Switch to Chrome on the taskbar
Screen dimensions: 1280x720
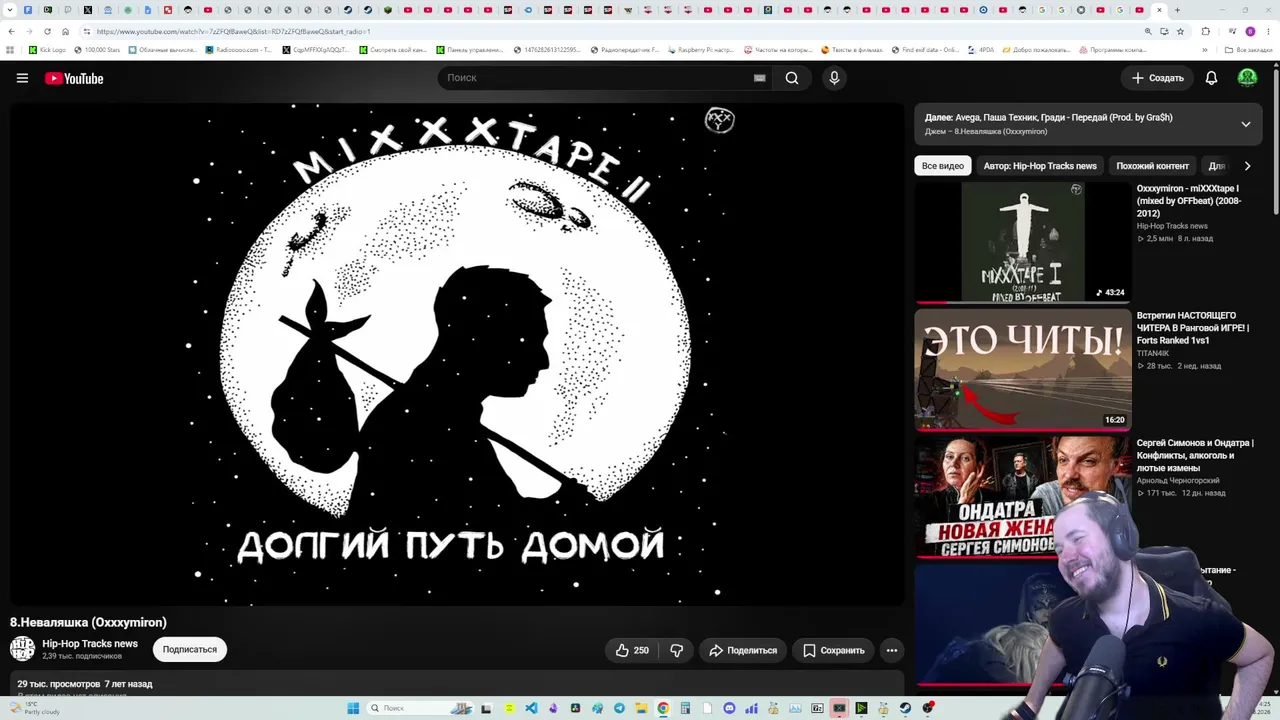click(663, 708)
